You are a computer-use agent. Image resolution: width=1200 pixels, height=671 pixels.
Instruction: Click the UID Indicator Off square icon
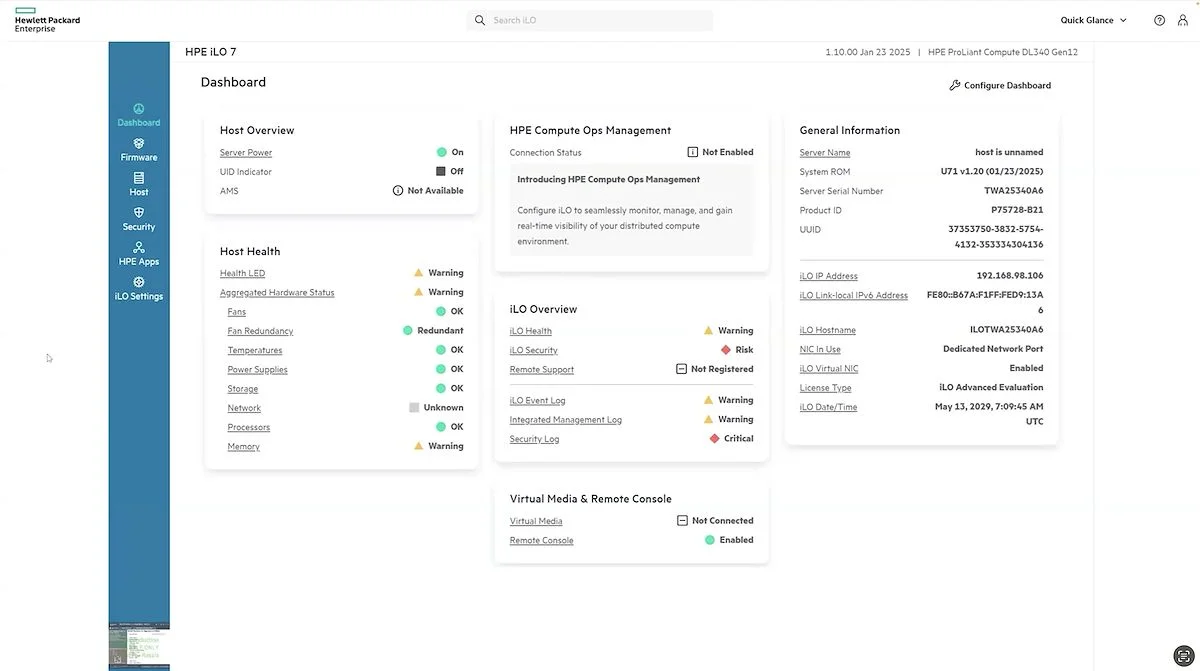441,171
